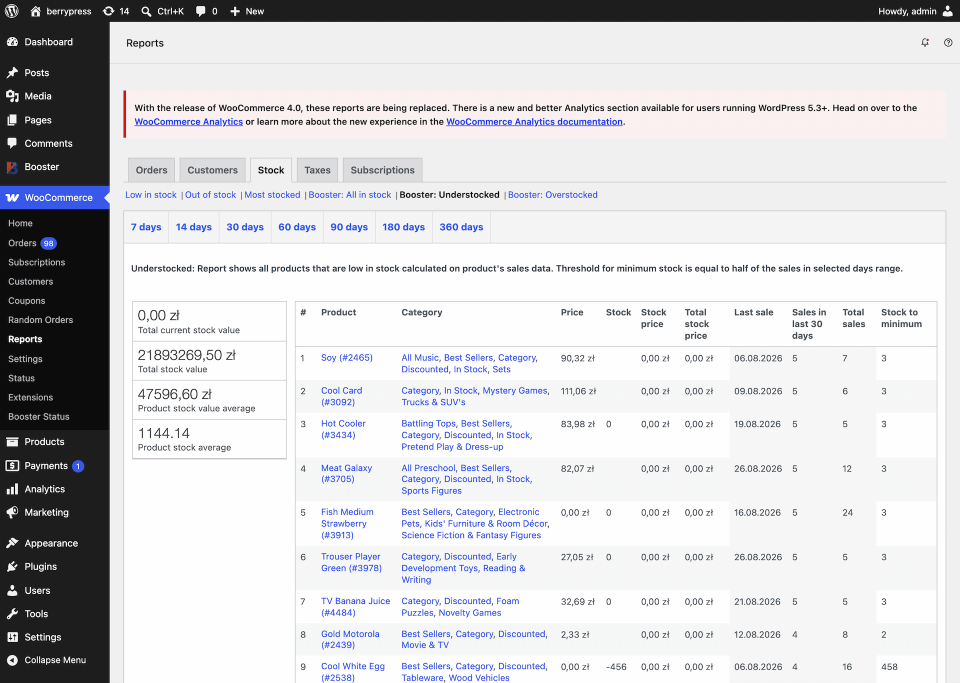Select the 180 days range
Screen dimensions: 960x683
(x=403, y=227)
